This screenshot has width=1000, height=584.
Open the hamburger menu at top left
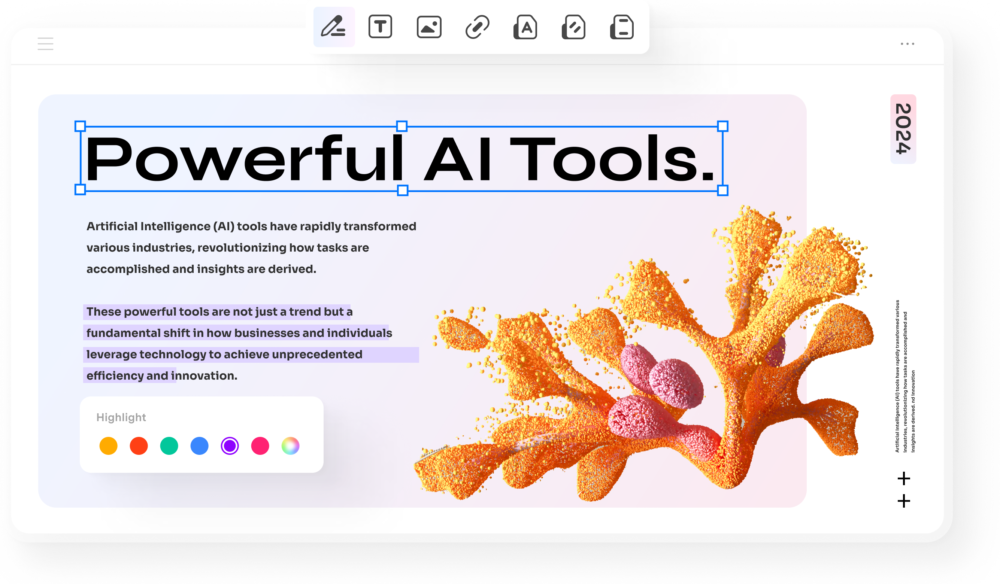pyautogui.click(x=46, y=44)
